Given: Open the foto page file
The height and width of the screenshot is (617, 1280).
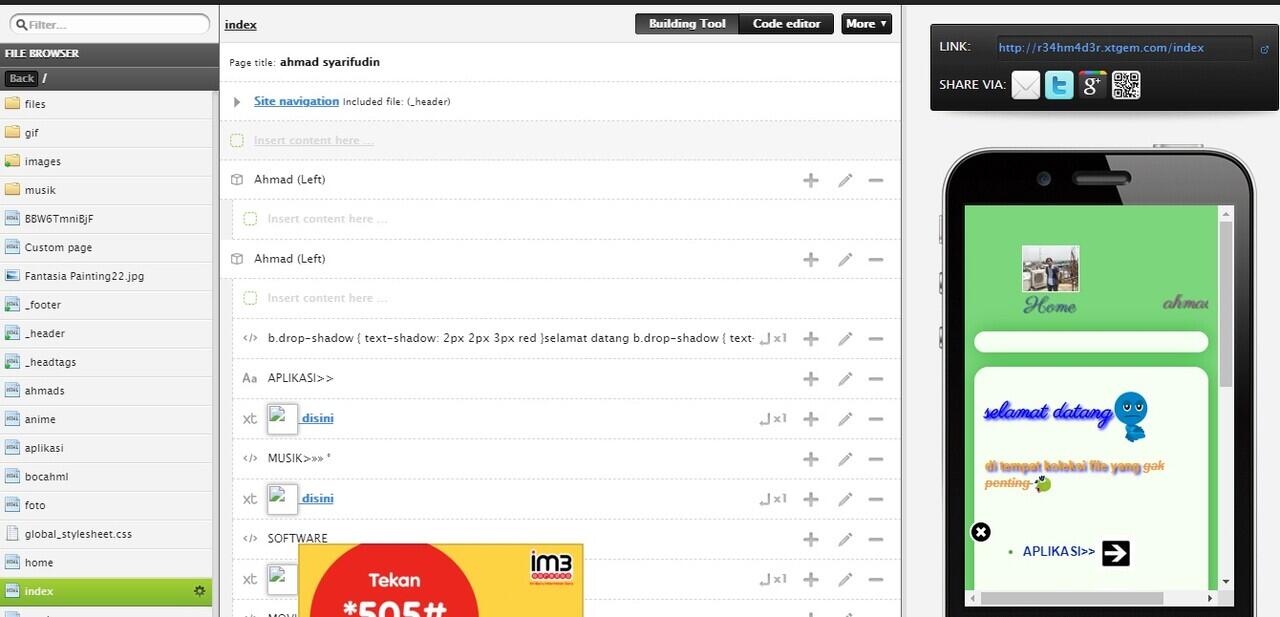Looking at the screenshot, I should tap(106, 505).
